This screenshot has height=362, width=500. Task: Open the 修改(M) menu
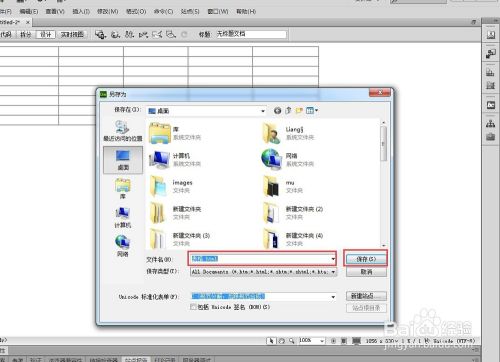(x=107, y=12)
